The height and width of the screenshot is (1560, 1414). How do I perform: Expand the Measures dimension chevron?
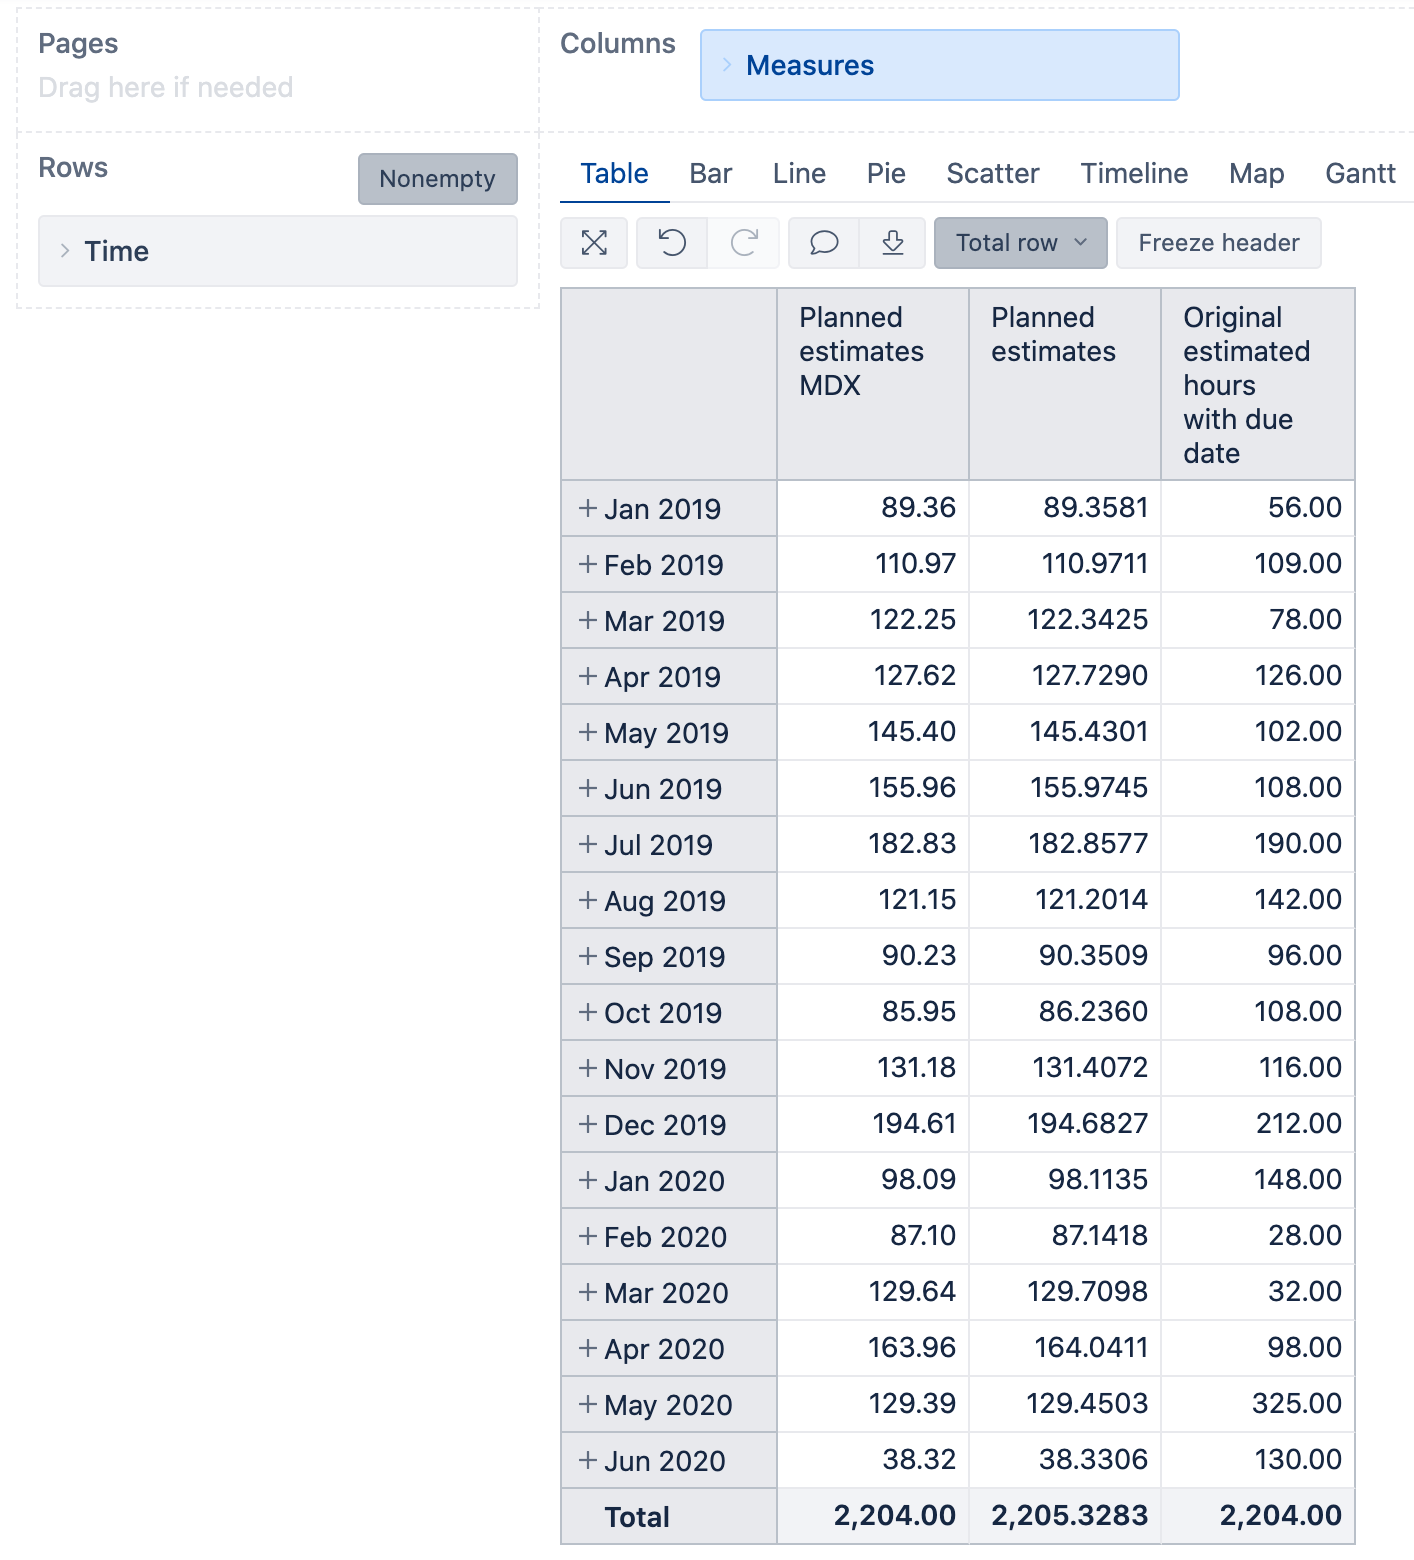[x=727, y=65]
